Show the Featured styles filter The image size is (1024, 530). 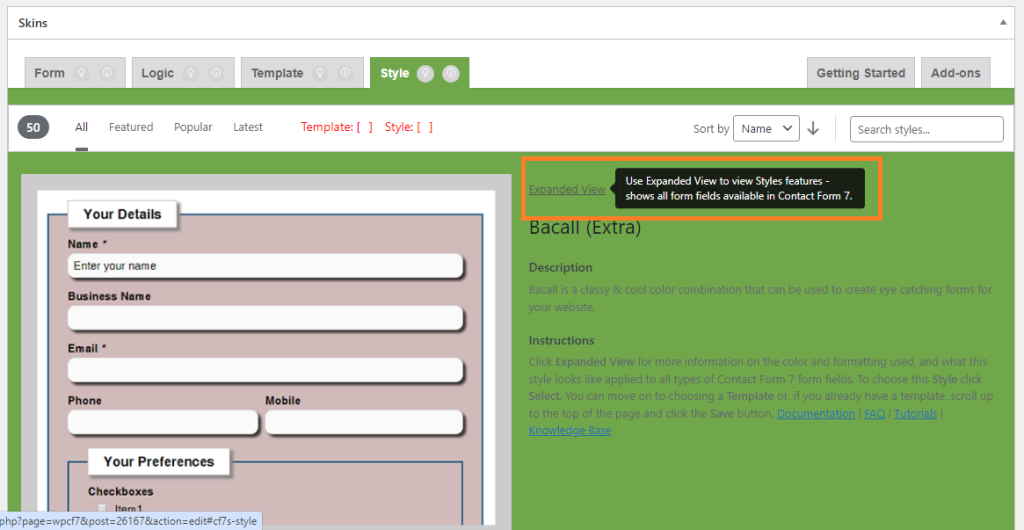[131, 127]
